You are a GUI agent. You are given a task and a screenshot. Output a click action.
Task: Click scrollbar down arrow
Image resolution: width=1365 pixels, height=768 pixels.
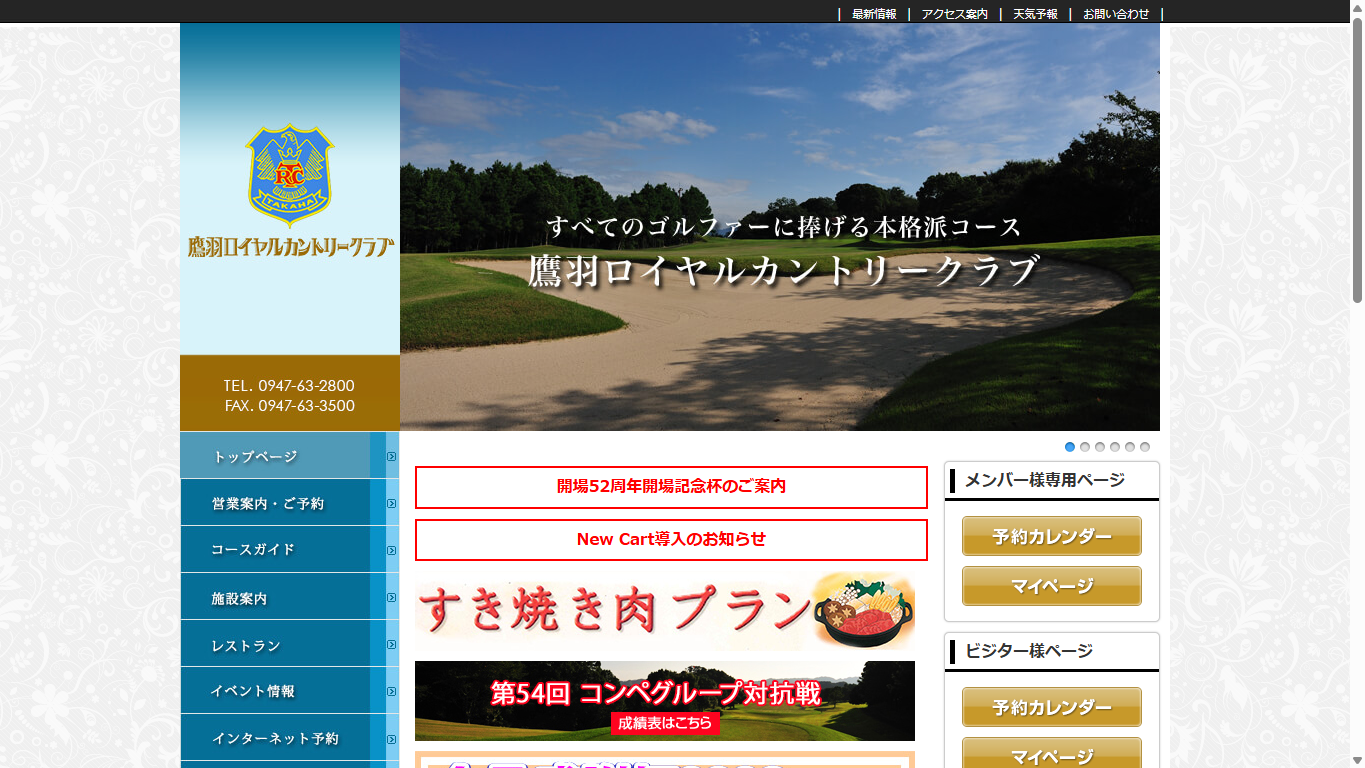click(1357, 760)
